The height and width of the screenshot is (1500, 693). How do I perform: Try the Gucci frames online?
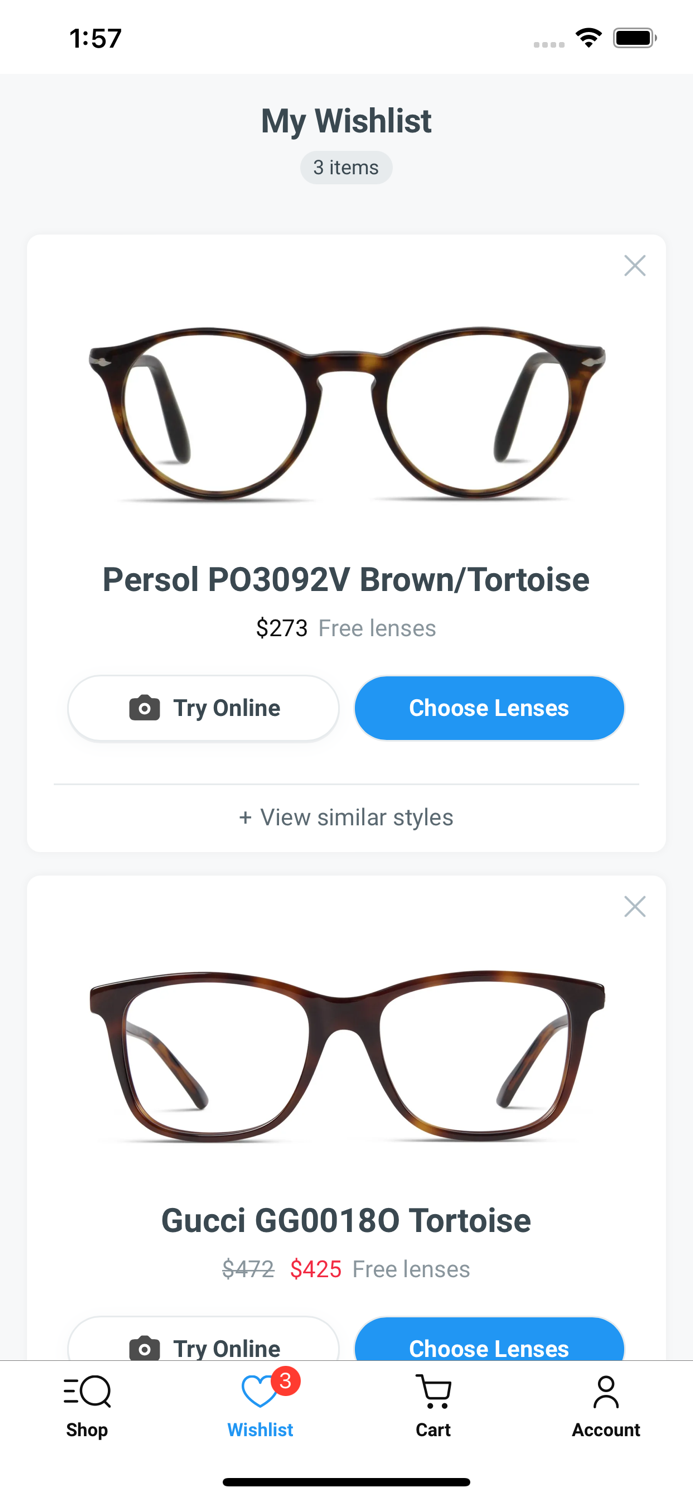coord(203,1349)
